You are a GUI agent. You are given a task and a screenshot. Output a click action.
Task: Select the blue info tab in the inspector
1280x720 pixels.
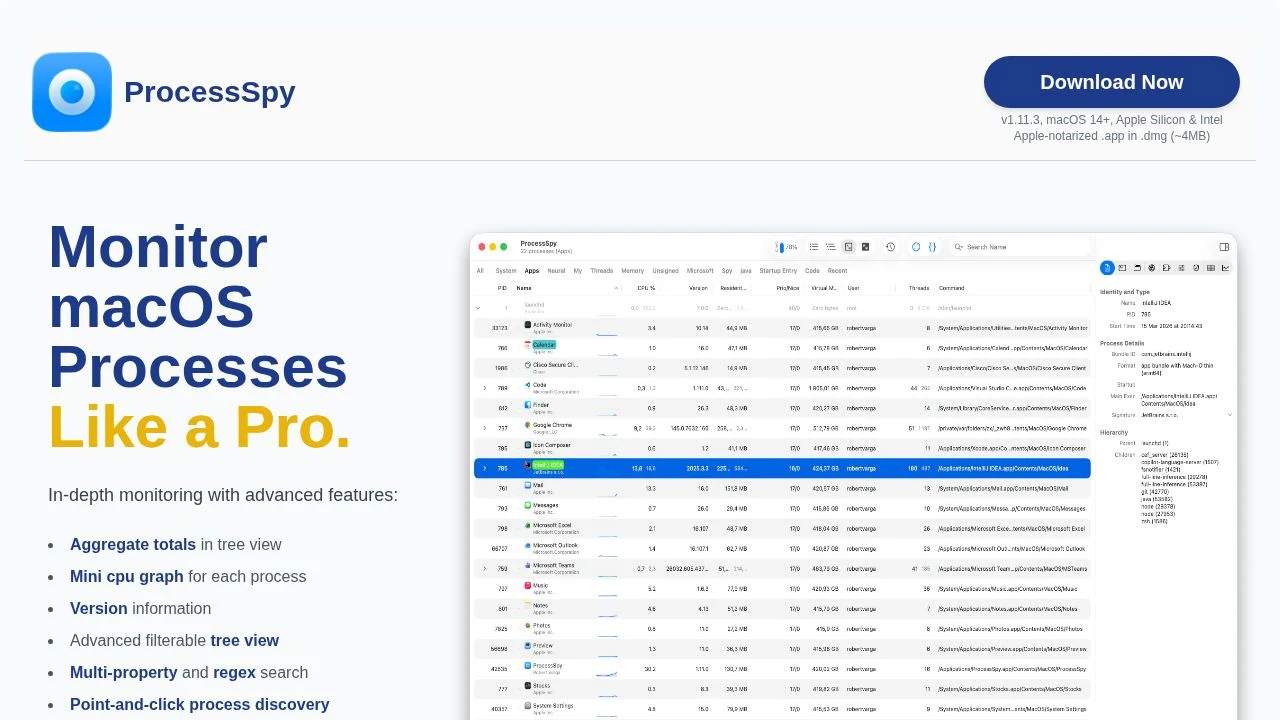coord(1106,267)
